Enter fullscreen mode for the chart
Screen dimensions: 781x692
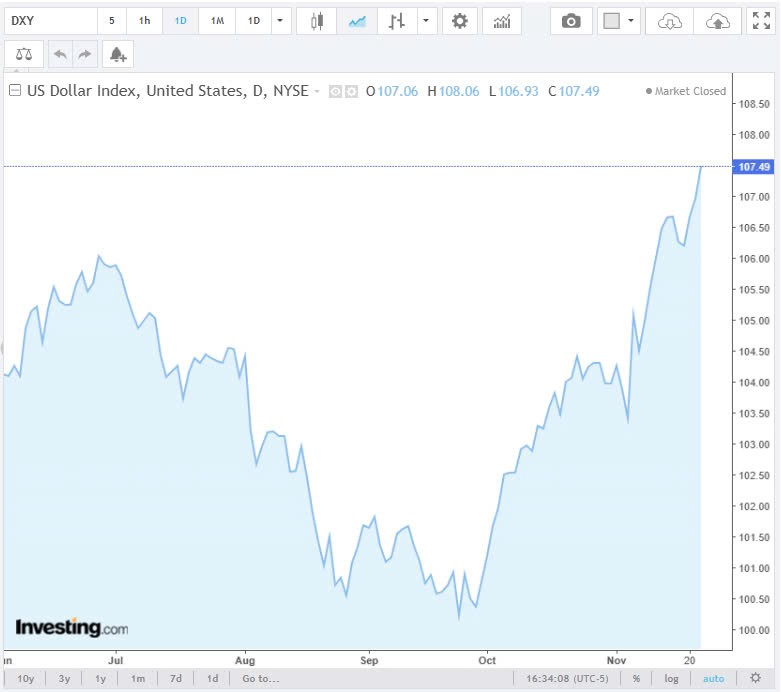(760, 21)
